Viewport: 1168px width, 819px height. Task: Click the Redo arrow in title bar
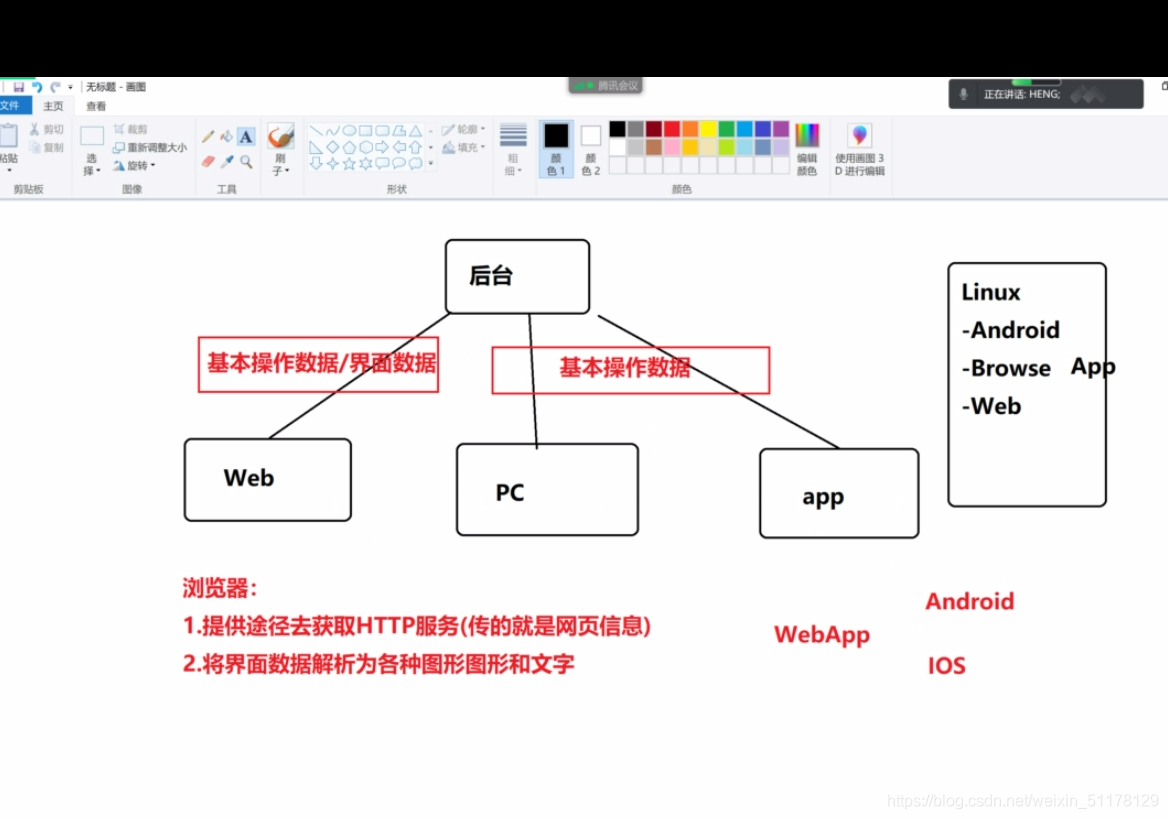click(55, 87)
